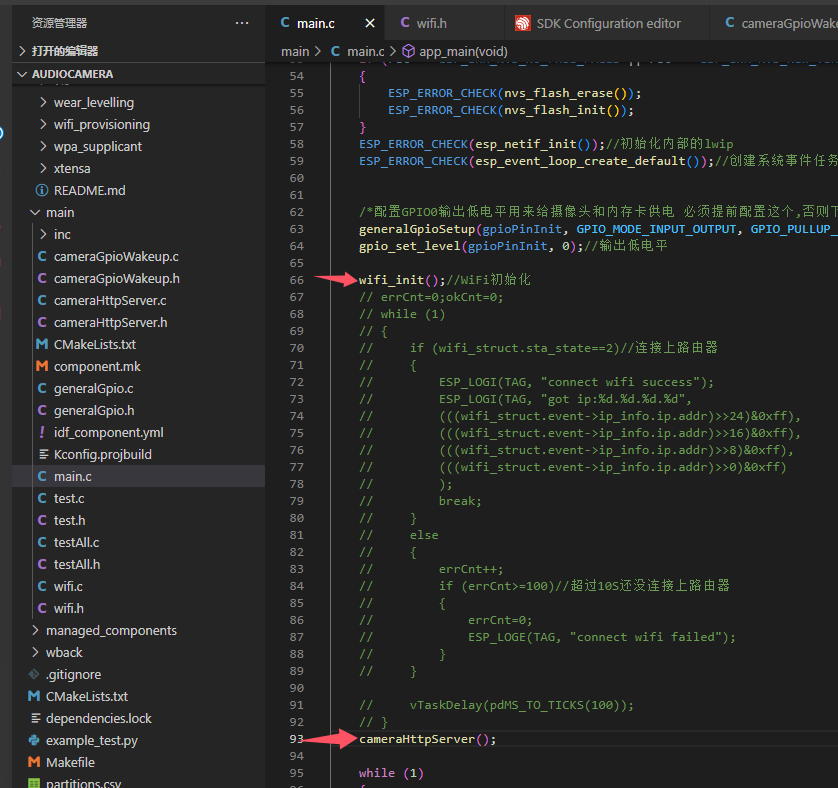Screen dimensions: 838x788
Task: Switch to the wifi.h tab
Action: 432,23
